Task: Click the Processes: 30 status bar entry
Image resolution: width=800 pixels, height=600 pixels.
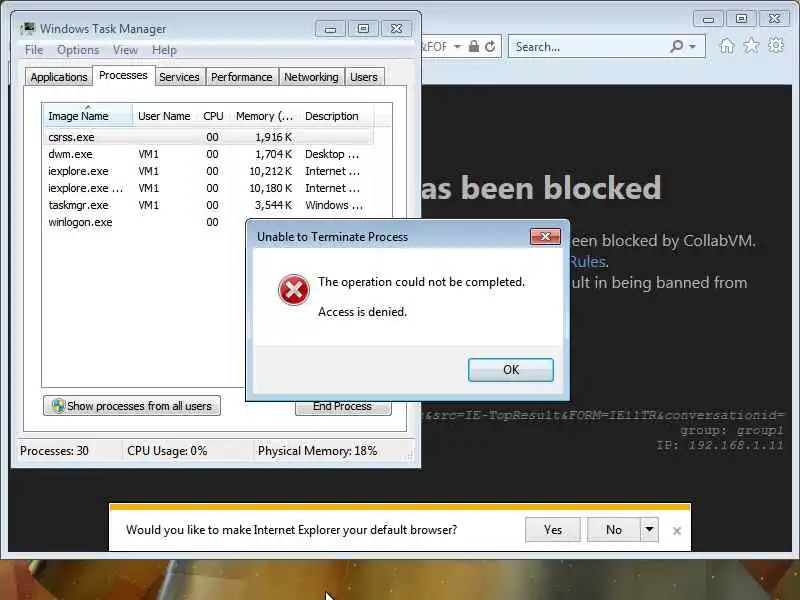Action: pos(54,451)
